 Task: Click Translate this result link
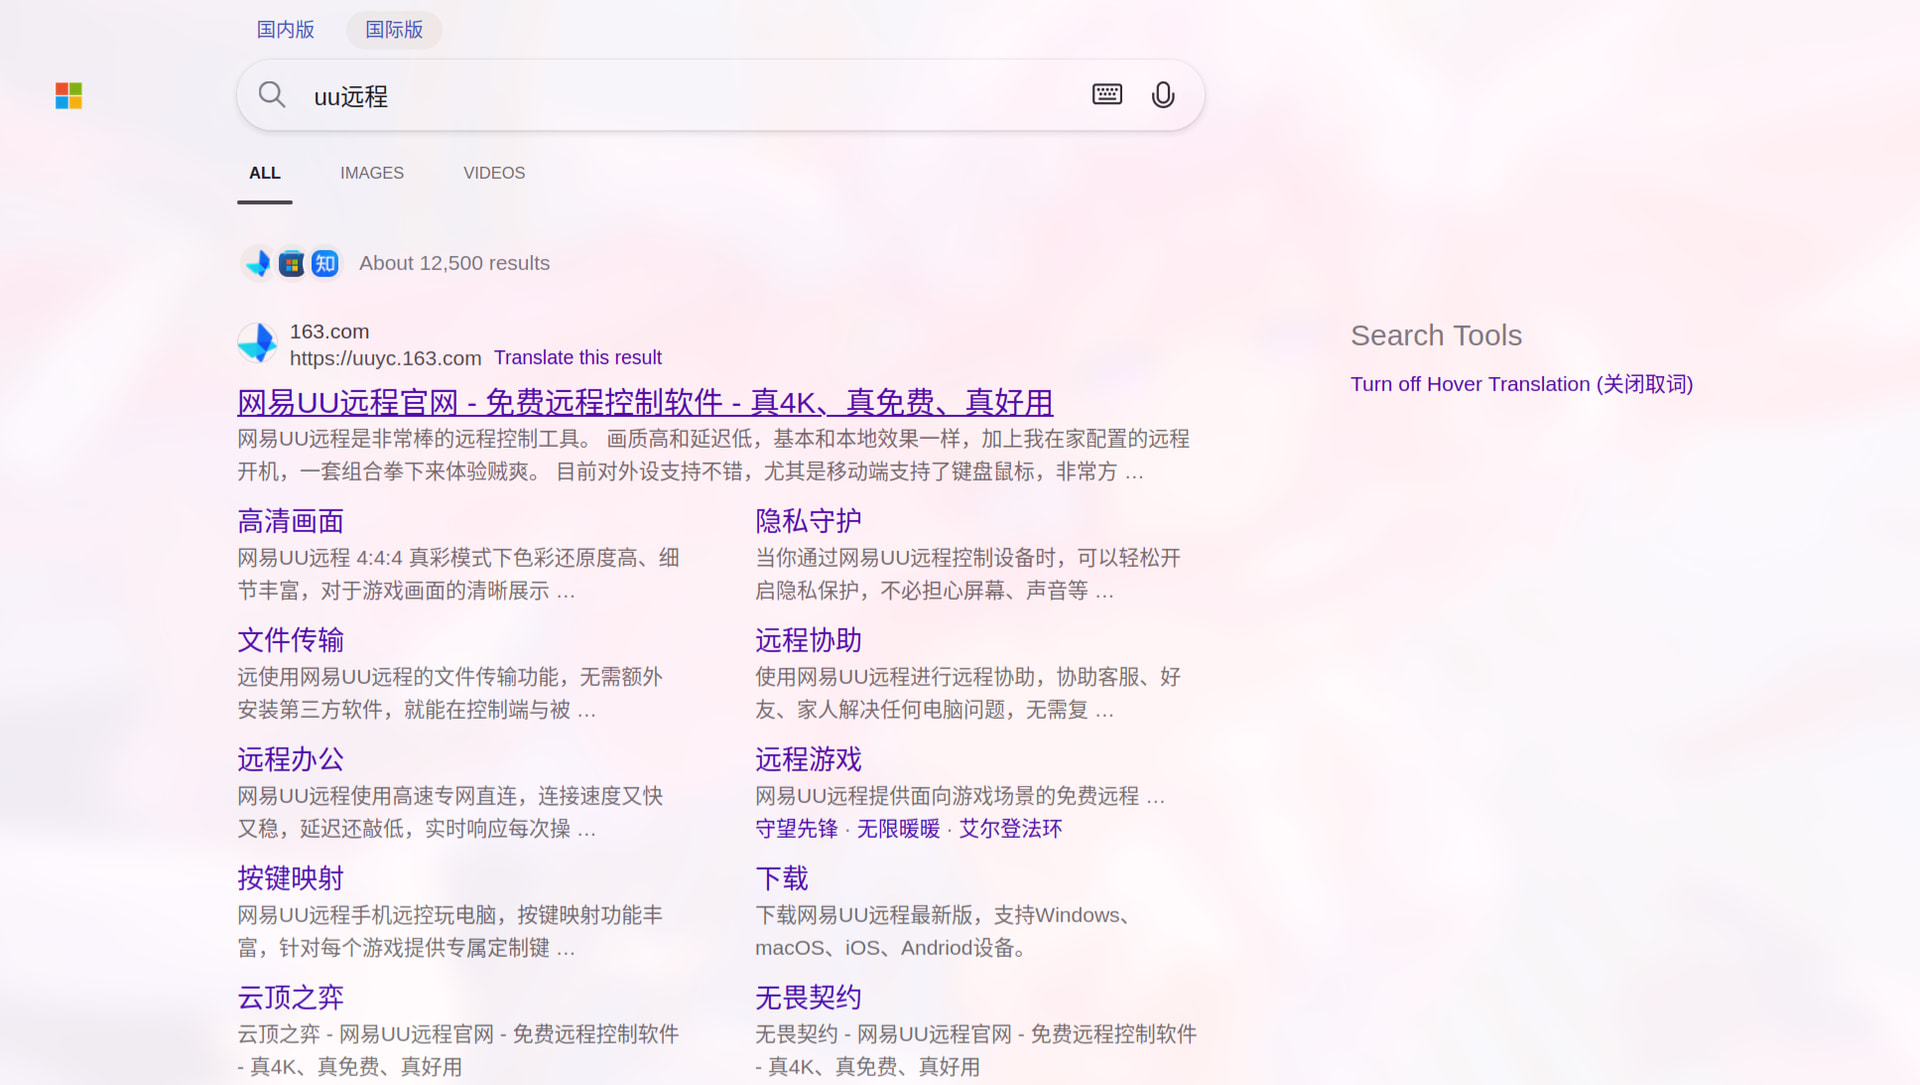[578, 358]
